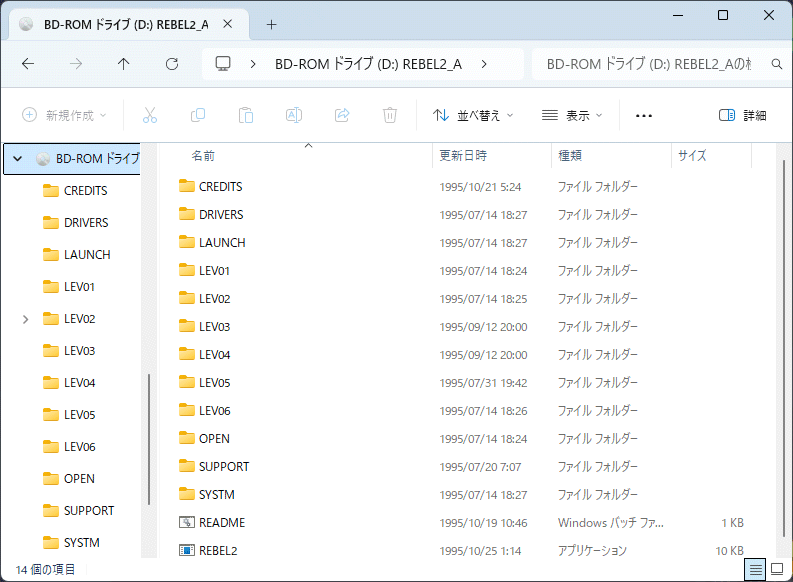Click the Rename icon in toolbar
The width and height of the screenshot is (793, 582).
(x=294, y=115)
